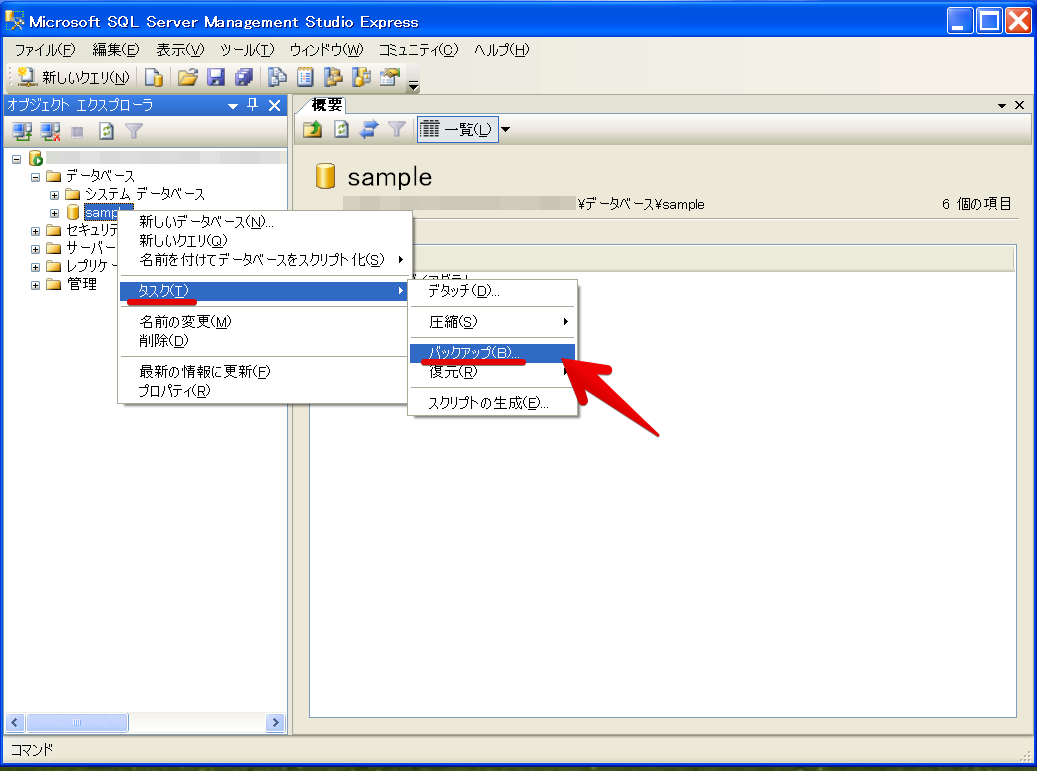The height and width of the screenshot is (771, 1037).
Task: Click the 一覧(L) list view button
Action: 457,129
